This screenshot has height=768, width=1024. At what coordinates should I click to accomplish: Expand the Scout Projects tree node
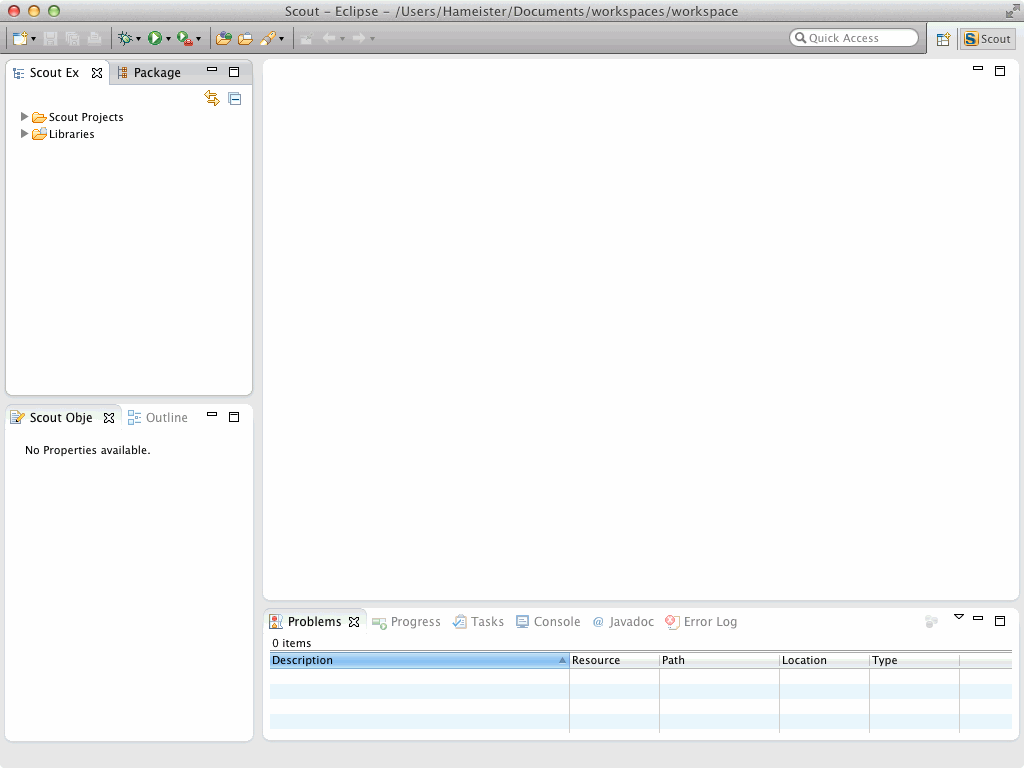25,117
